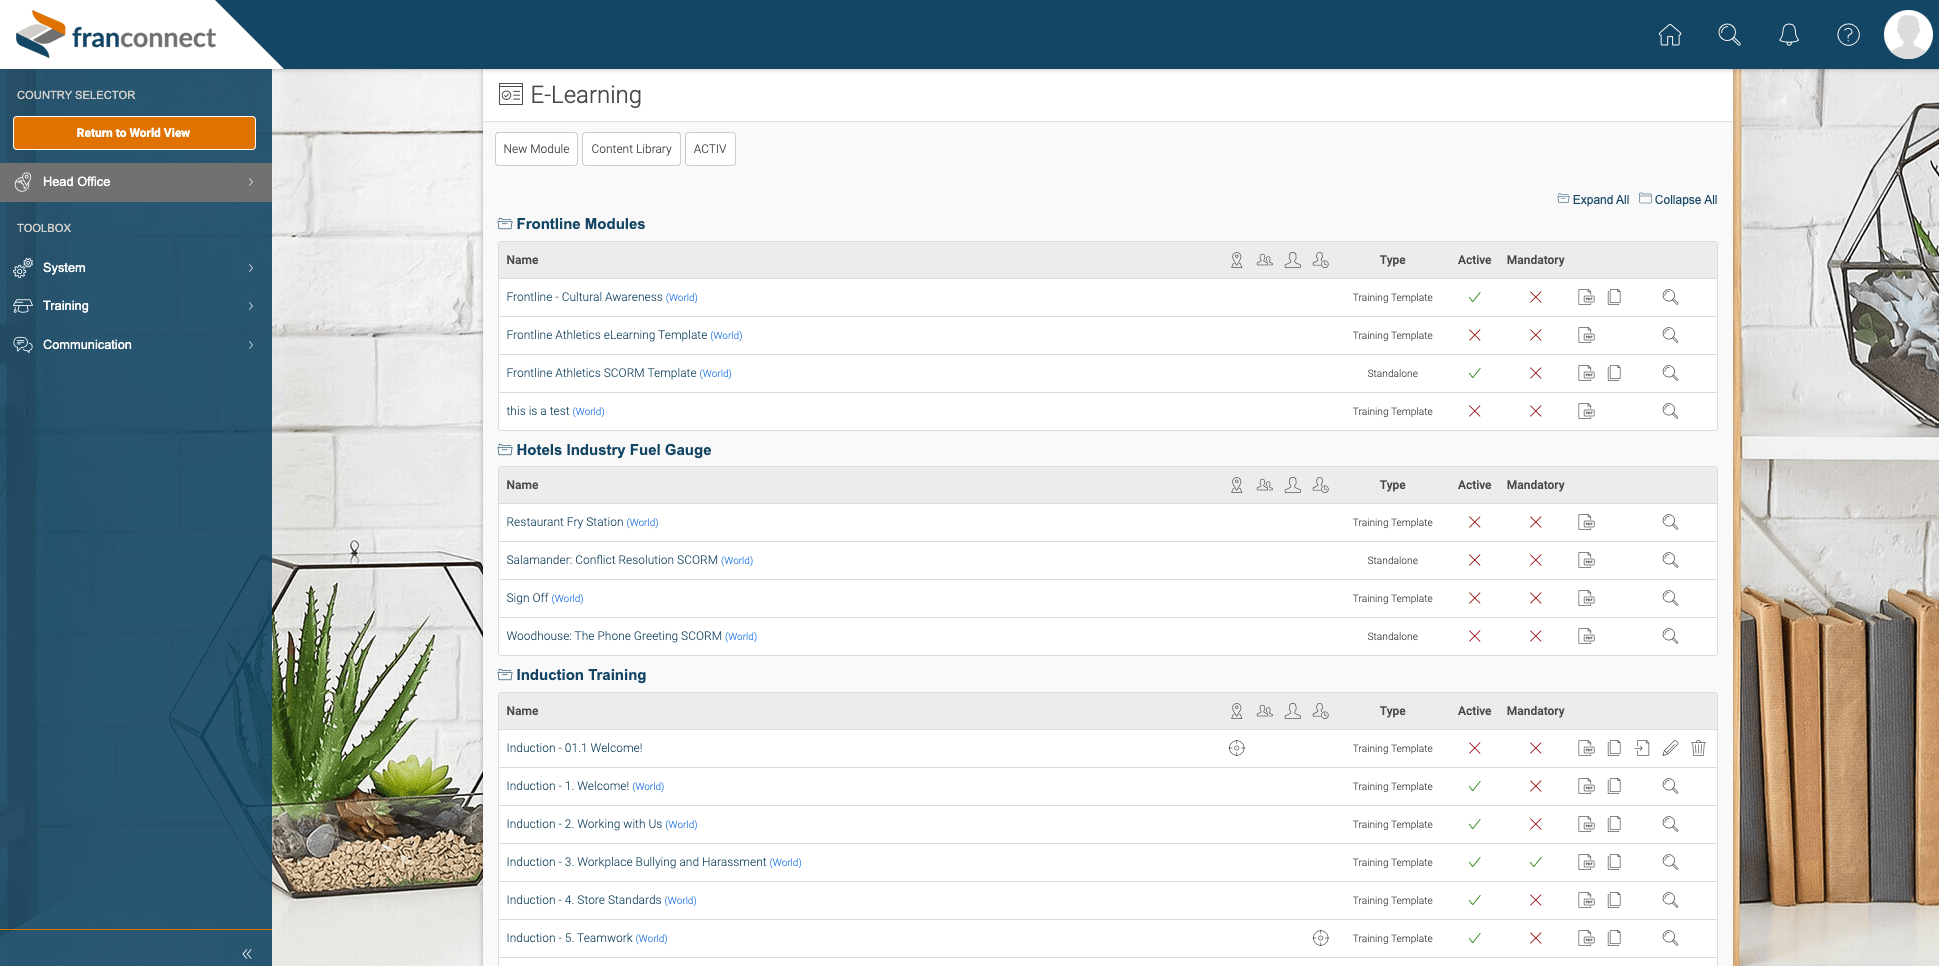Screen dimensions: 1939x966
Task: Export Induction - 2. Working with Us as PDF
Action: 1586,824
